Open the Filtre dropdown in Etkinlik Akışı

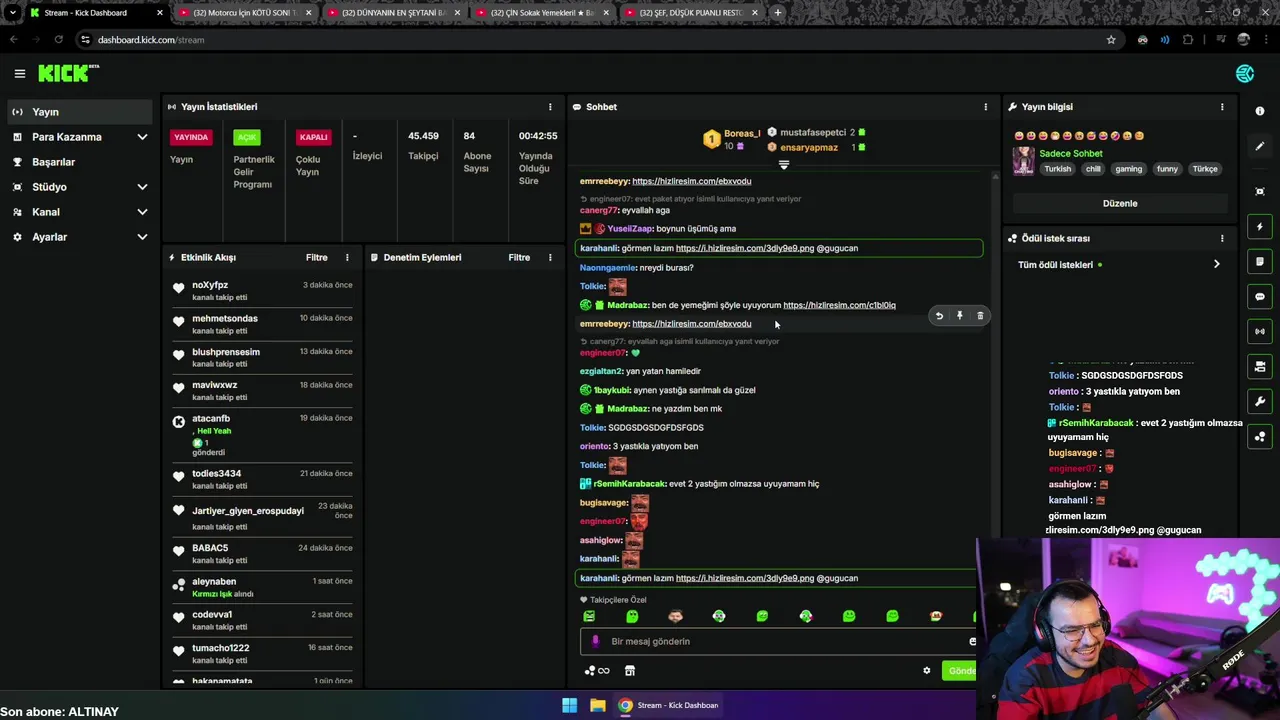pyautogui.click(x=317, y=257)
